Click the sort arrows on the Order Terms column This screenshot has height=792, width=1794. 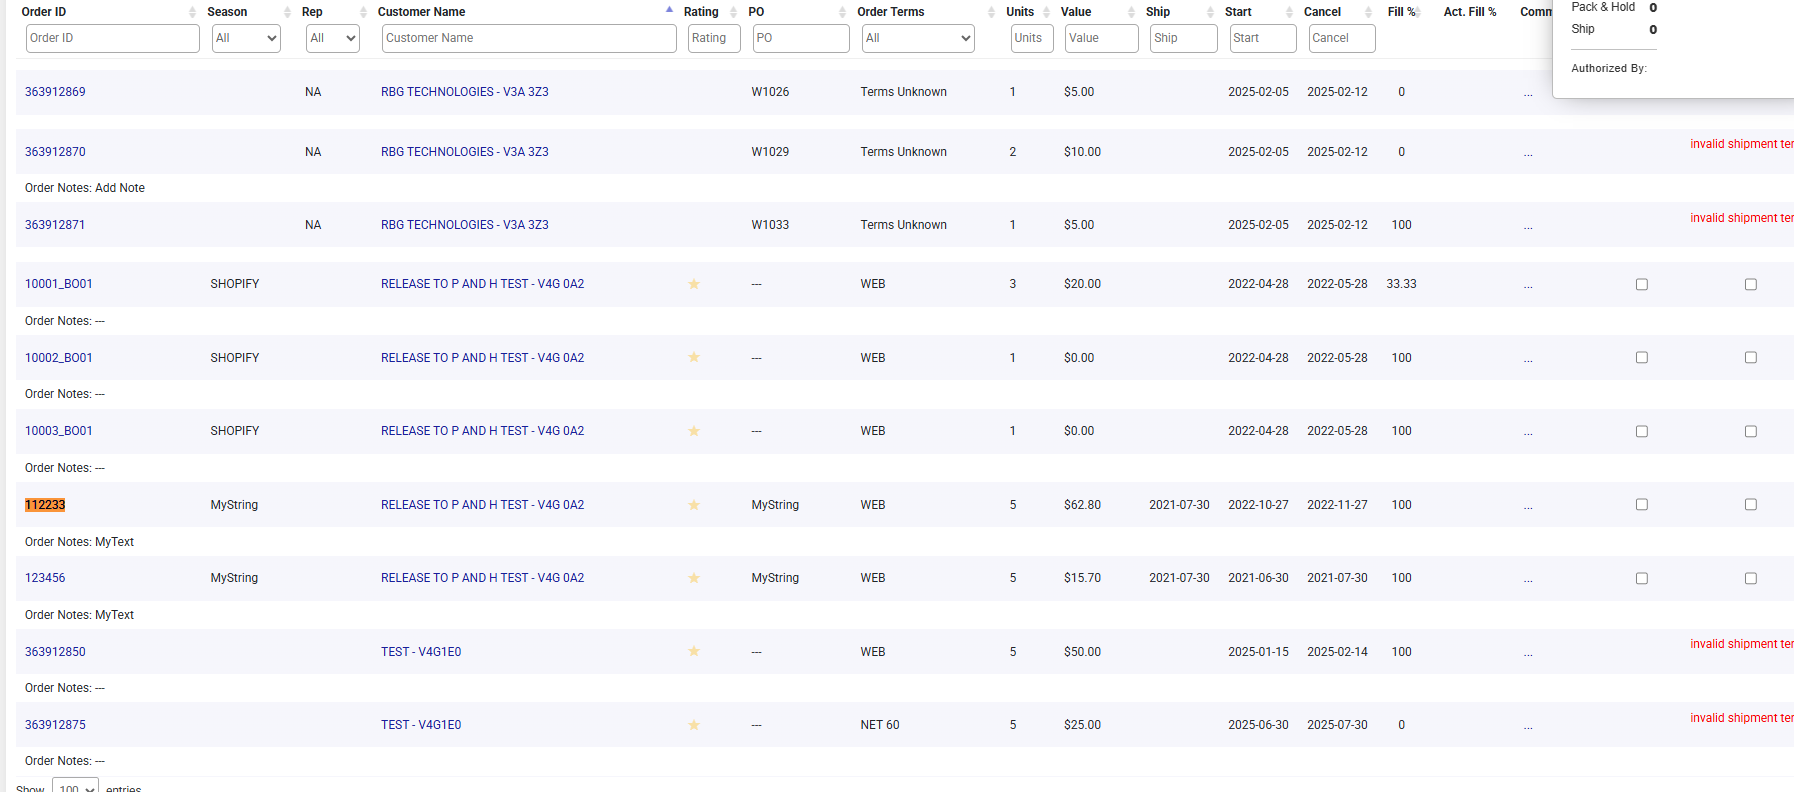click(x=991, y=12)
